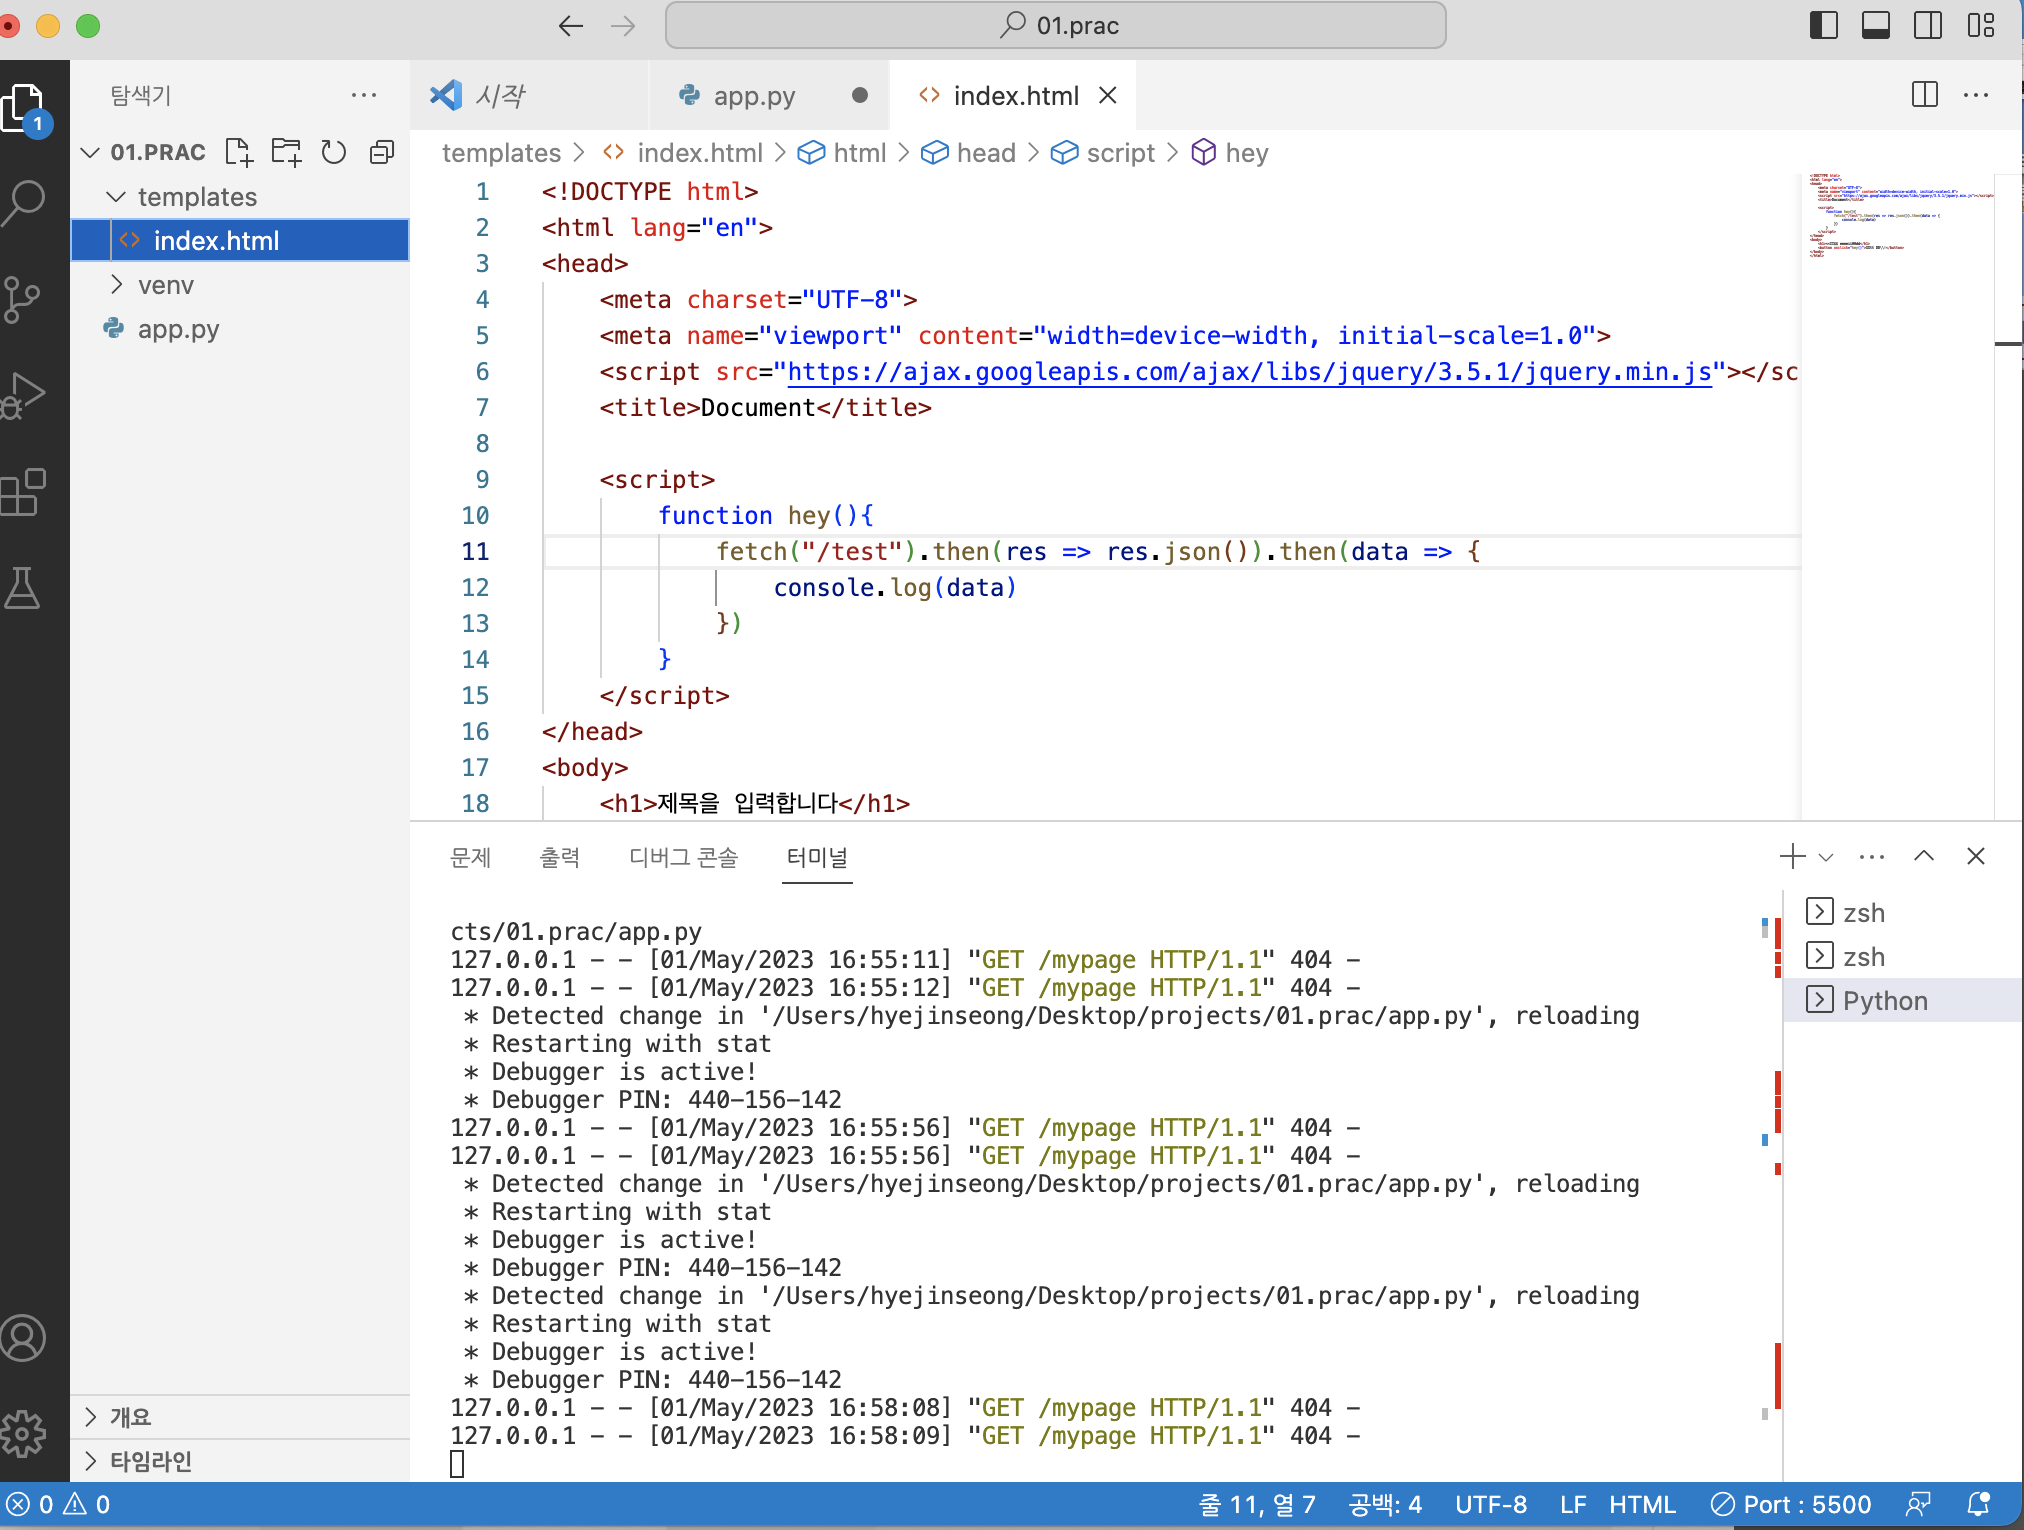The image size is (2024, 1530).
Task: Toggle secondary sidebar visibility
Action: 1928,25
